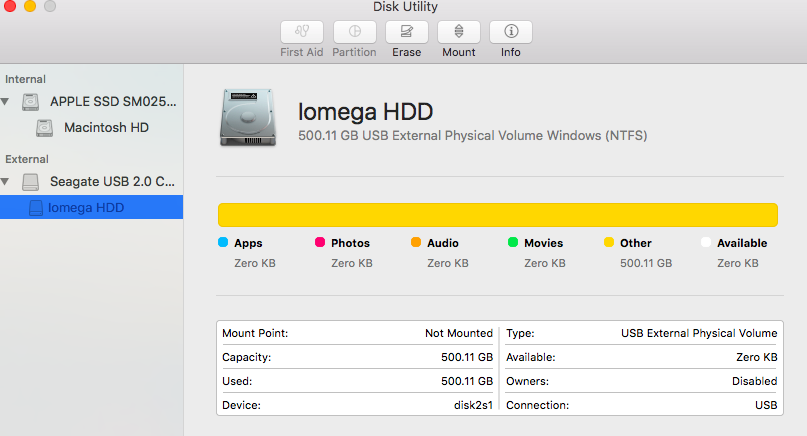This screenshot has width=807, height=436.
Task: Click the Movies legend label
Action: pos(543,243)
